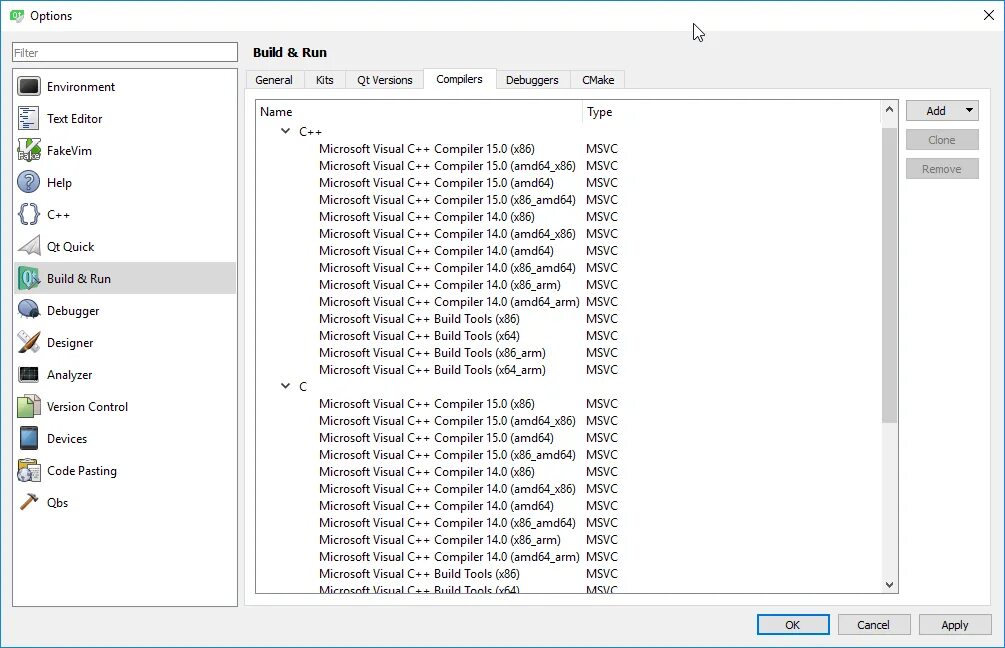Screen dimensions: 1005x648
Task: Select the Designer brush icon
Action: pos(29,342)
